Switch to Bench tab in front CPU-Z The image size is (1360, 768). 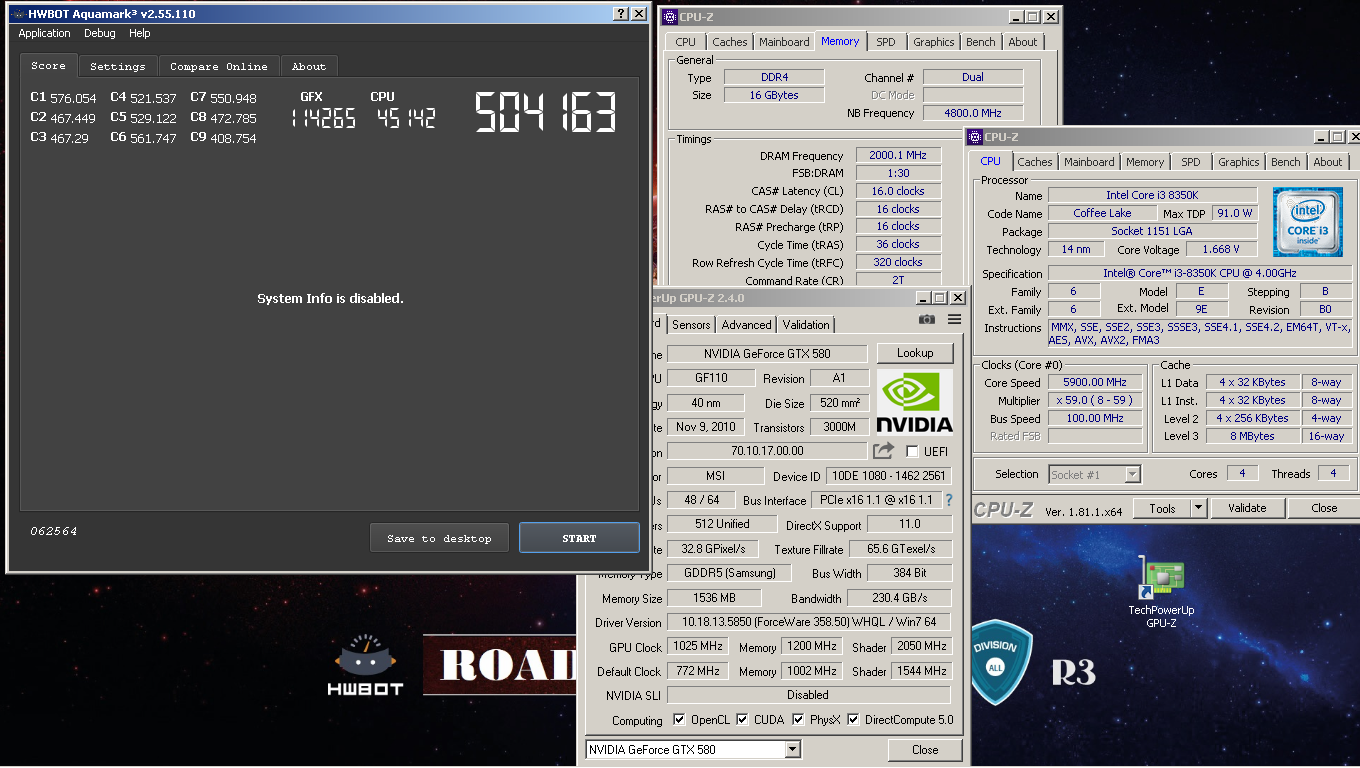[x=1286, y=162]
